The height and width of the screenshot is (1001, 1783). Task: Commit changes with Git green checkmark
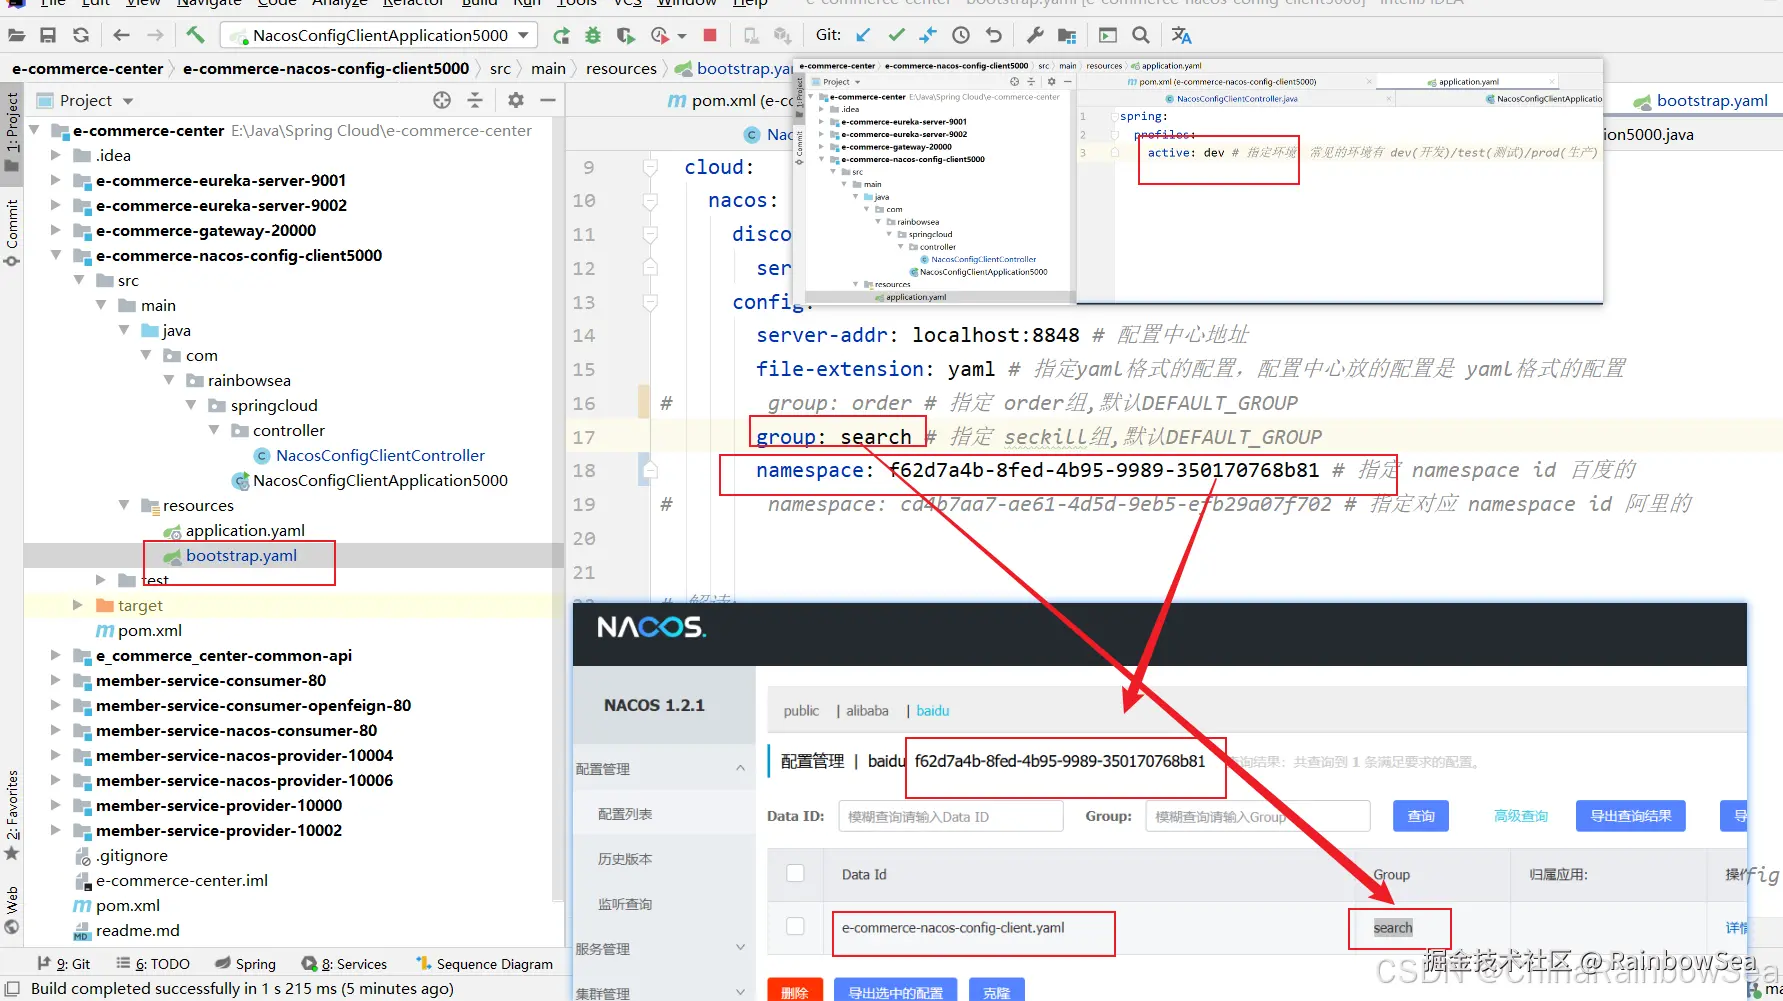pos(896,36)
